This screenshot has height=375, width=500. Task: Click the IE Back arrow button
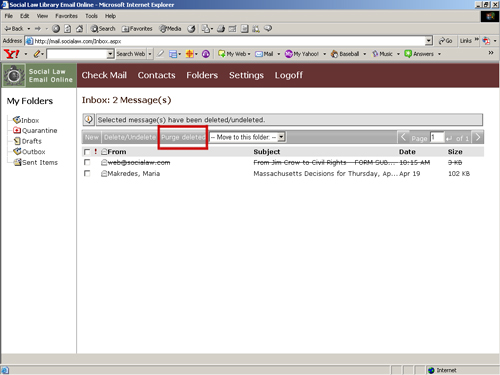click(x=13, y=29)
